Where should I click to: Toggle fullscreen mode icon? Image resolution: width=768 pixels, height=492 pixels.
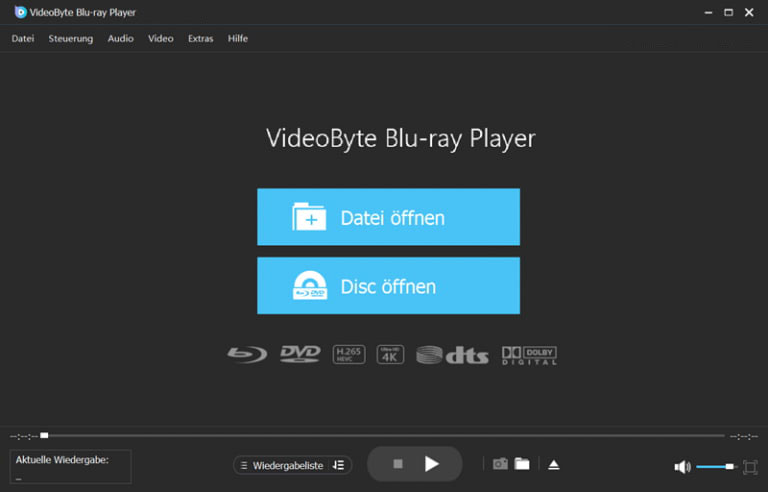coord(750,467)
